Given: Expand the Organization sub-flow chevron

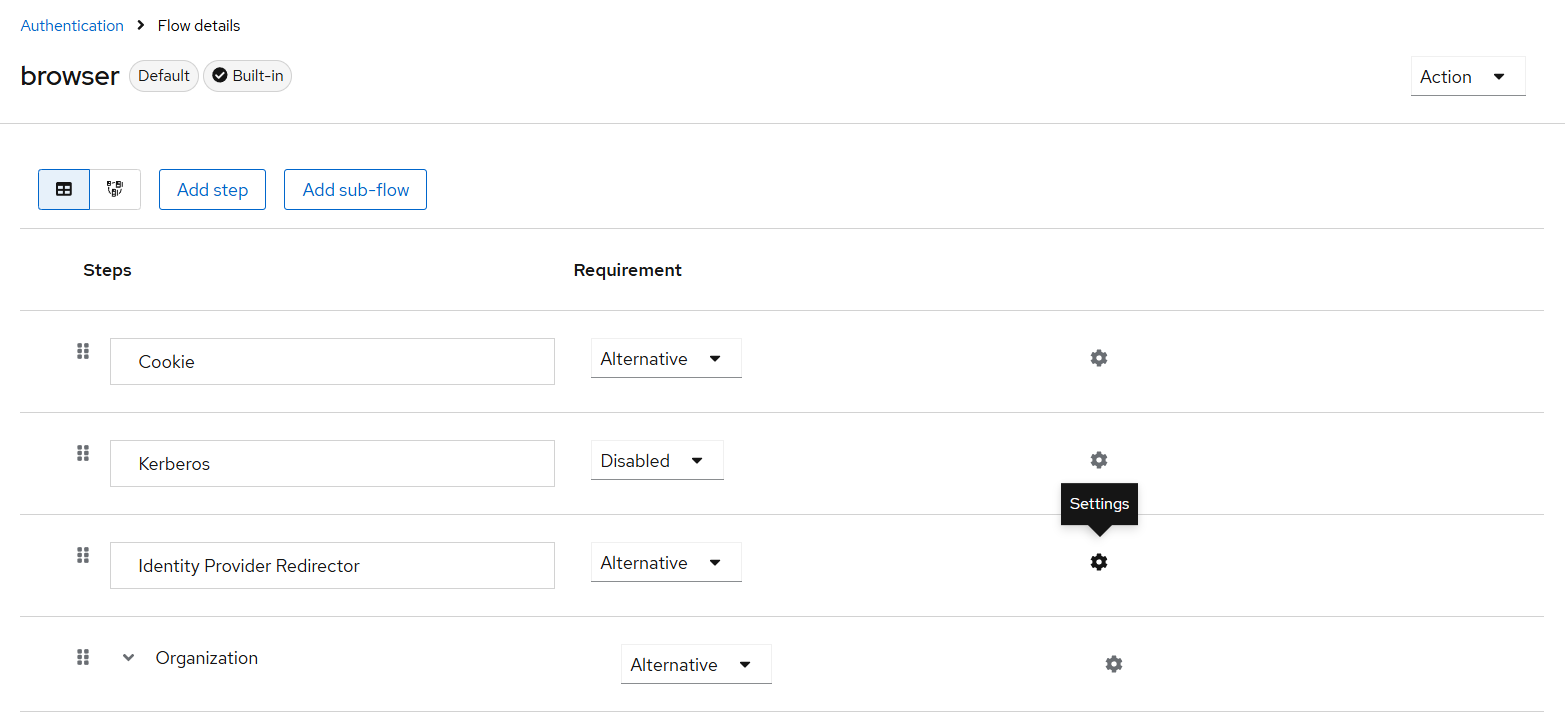Looking at the screenshot, I should point(128,658).
